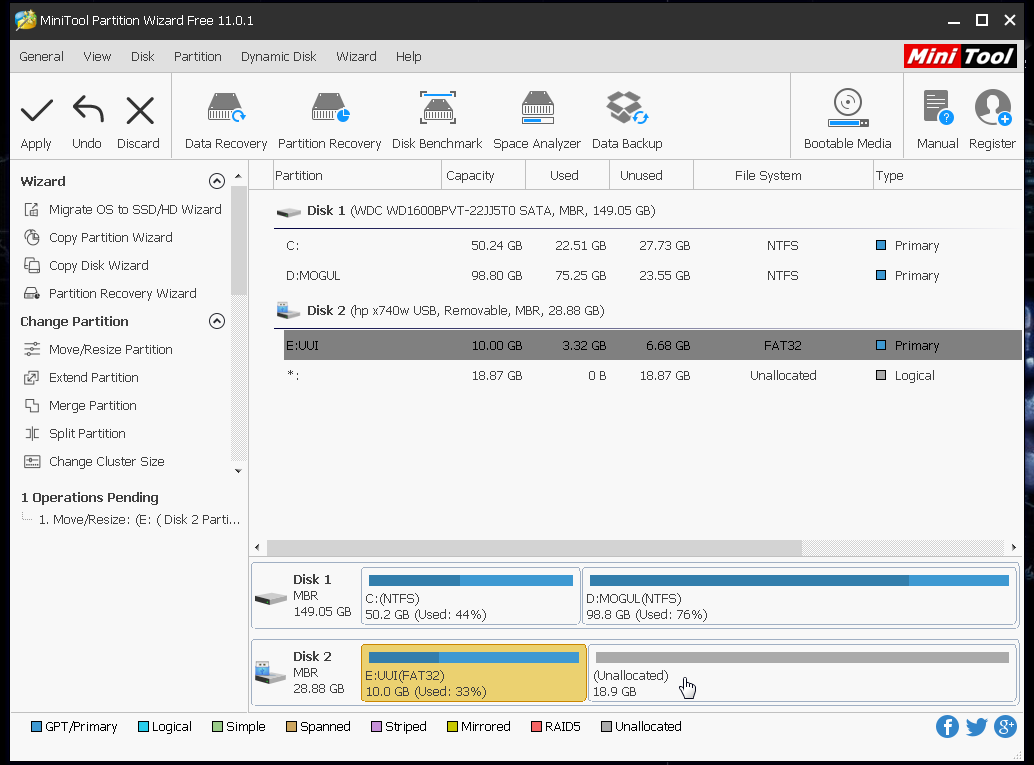Select the E:UUI partition row
Viewport: 1034px width, 765px height.
point(653,346)
